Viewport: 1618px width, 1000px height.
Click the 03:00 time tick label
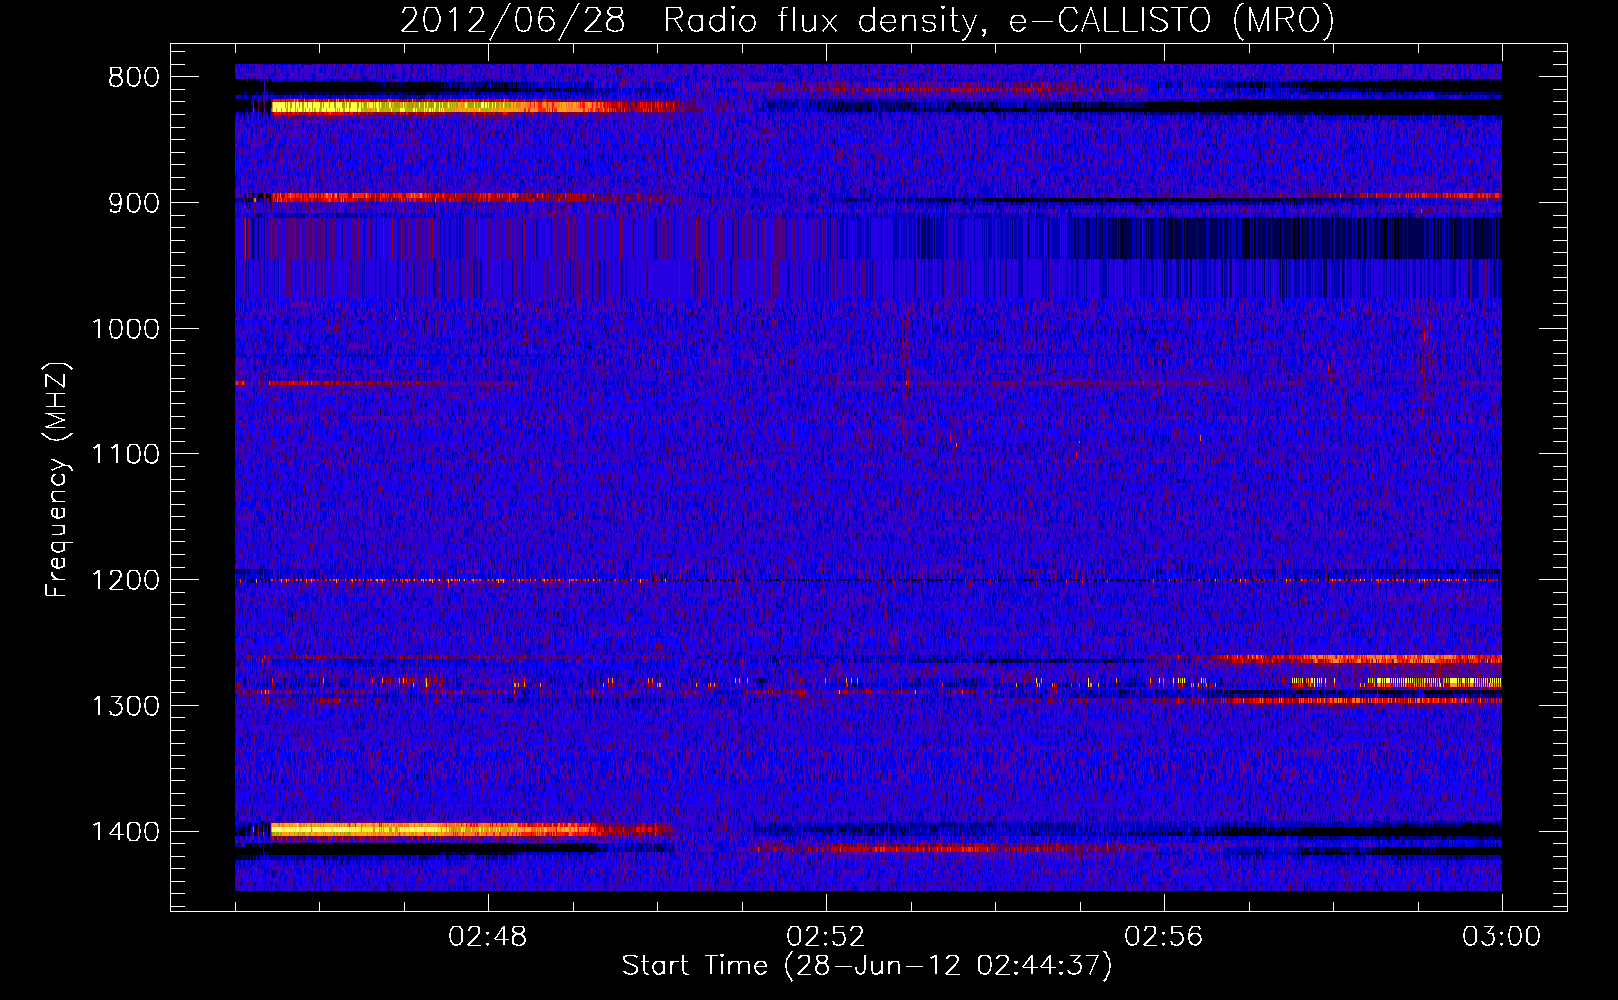pyautogui.click(x=1501, y=937)
